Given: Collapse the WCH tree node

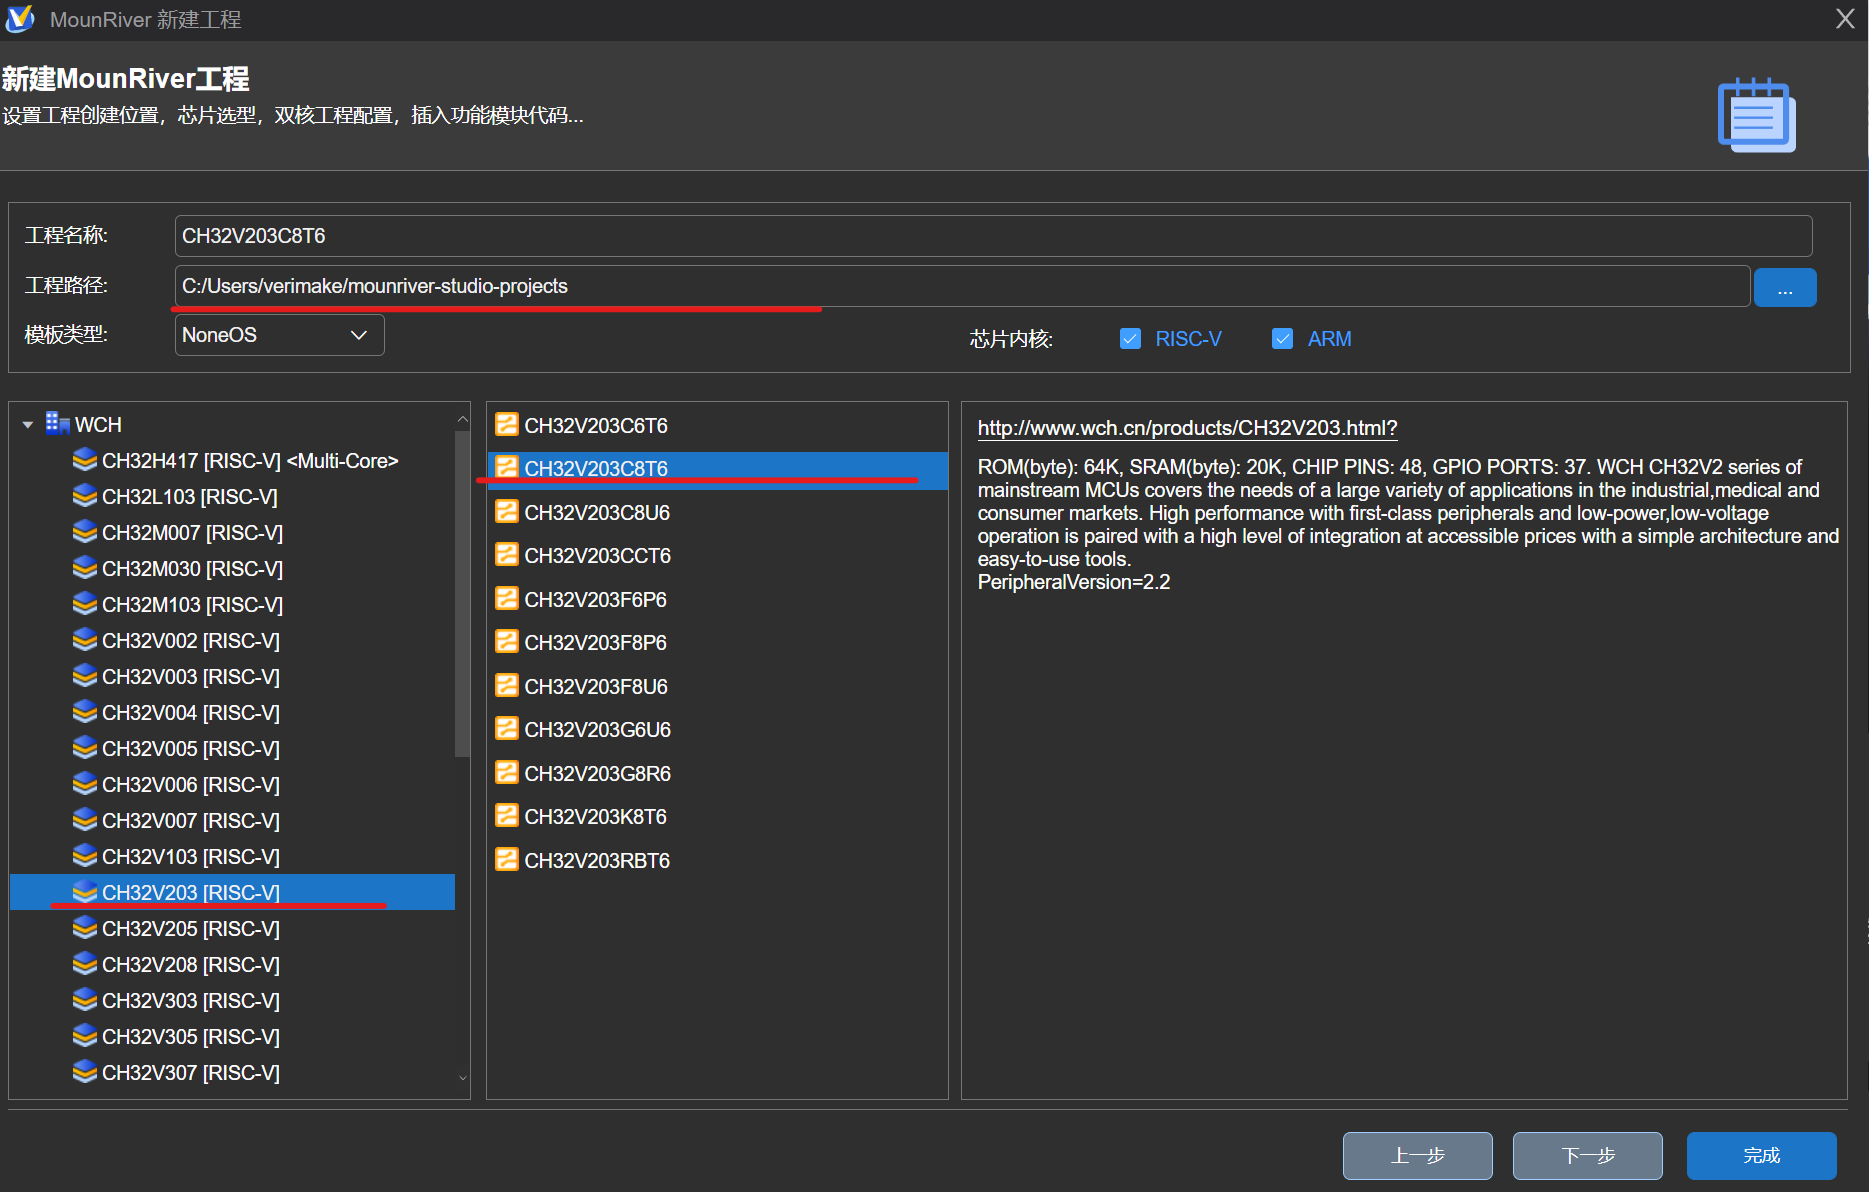Looking at the screenshot, I should pyautogui.click(x=28, y=425).
